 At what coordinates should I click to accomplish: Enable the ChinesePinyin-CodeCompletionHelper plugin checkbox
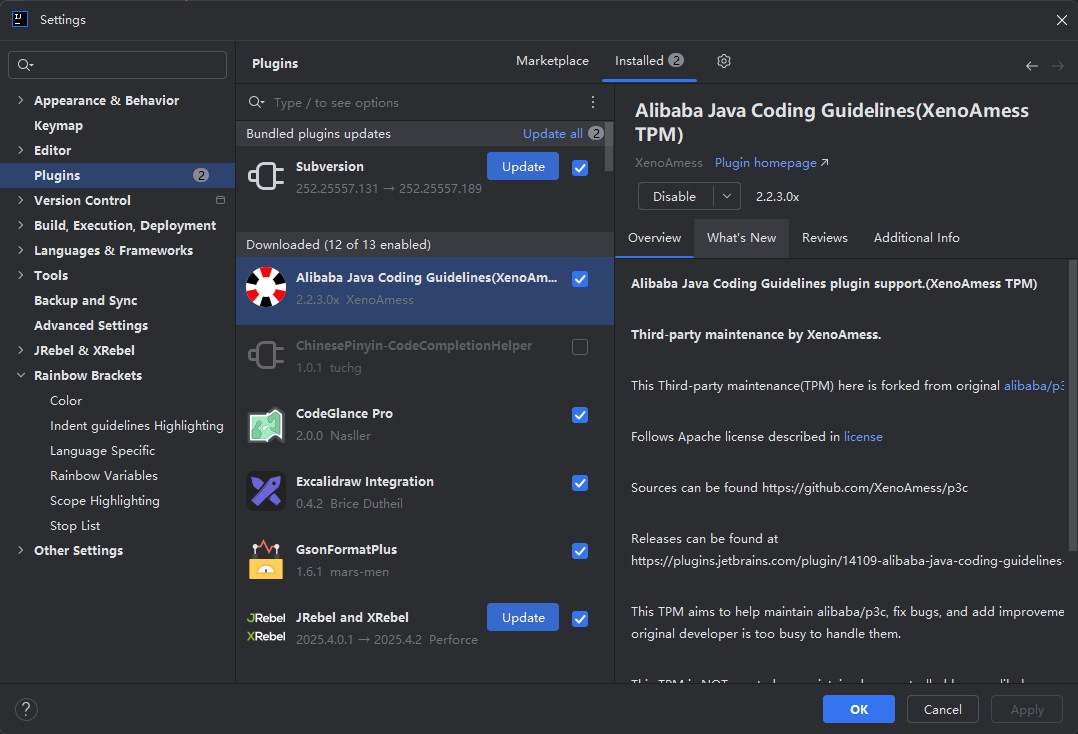[x=580, y=347]
